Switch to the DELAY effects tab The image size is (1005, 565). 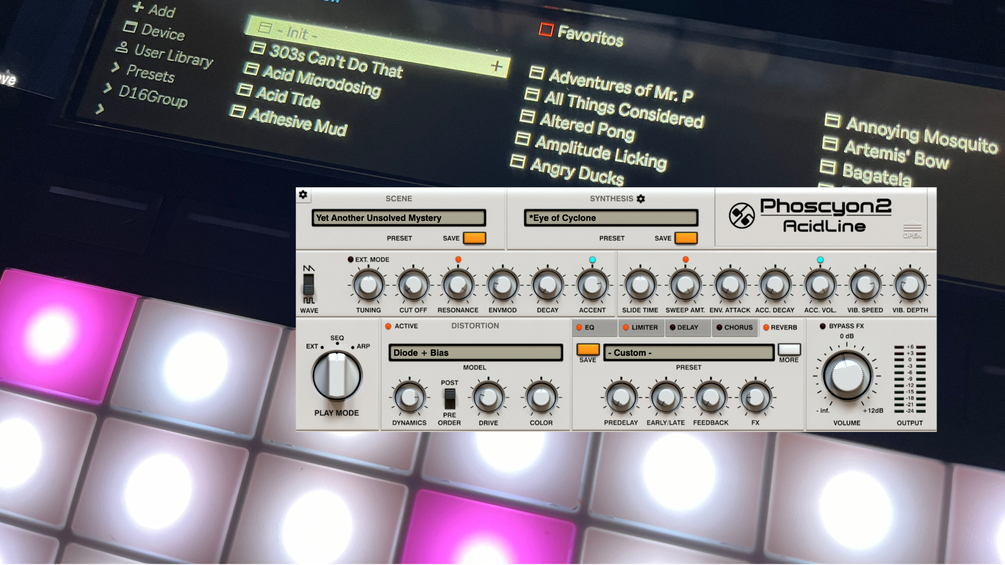(688, 327)
